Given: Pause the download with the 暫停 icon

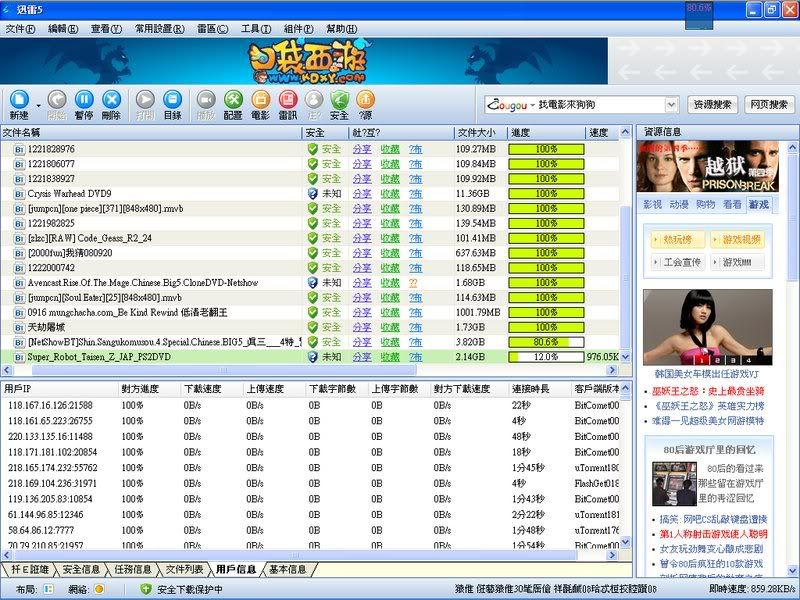Looking at the screenshot, I should click(84, 100).
